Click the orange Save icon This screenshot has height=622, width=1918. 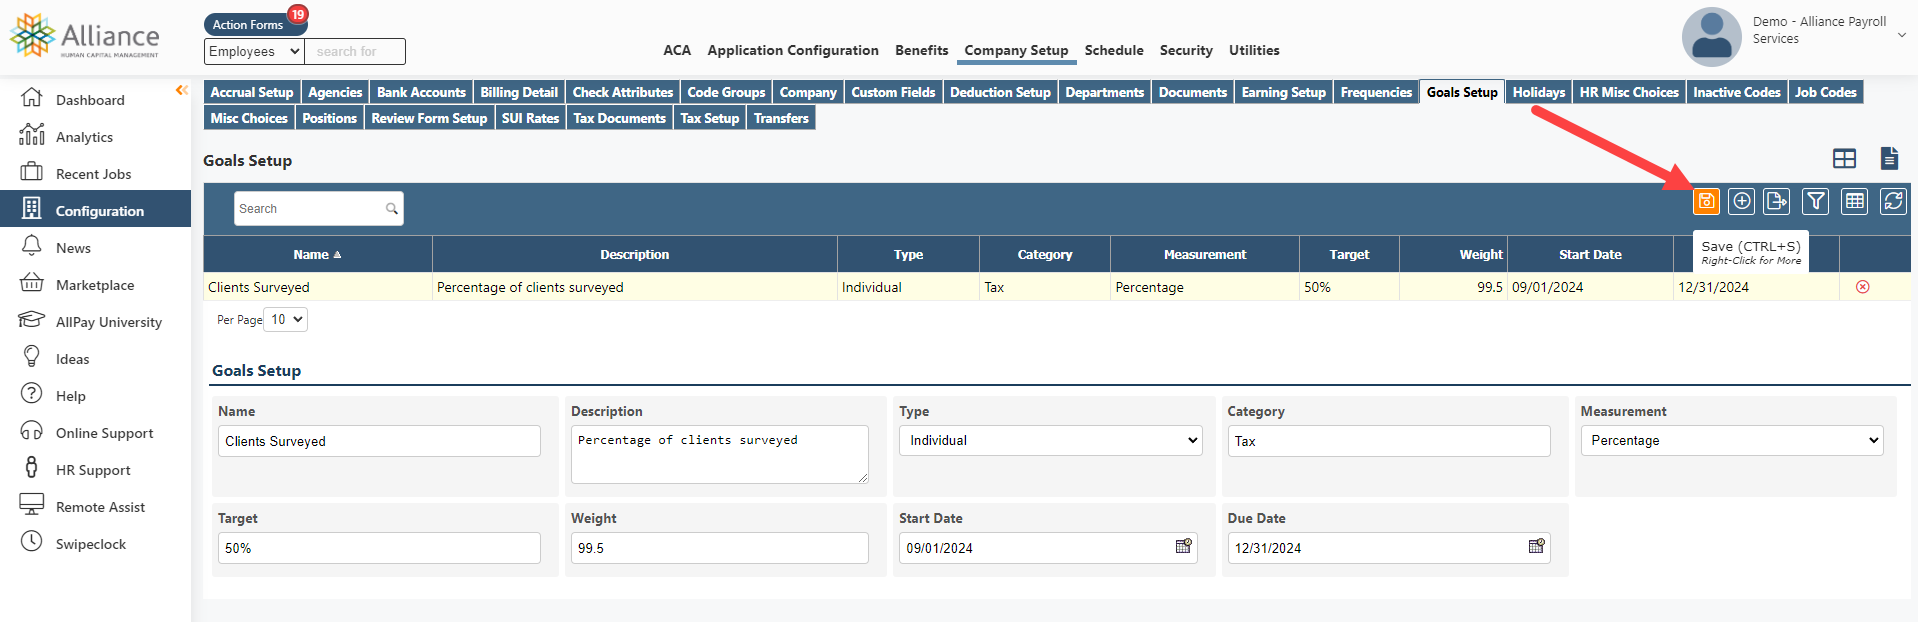click(x=1706, y=201)
